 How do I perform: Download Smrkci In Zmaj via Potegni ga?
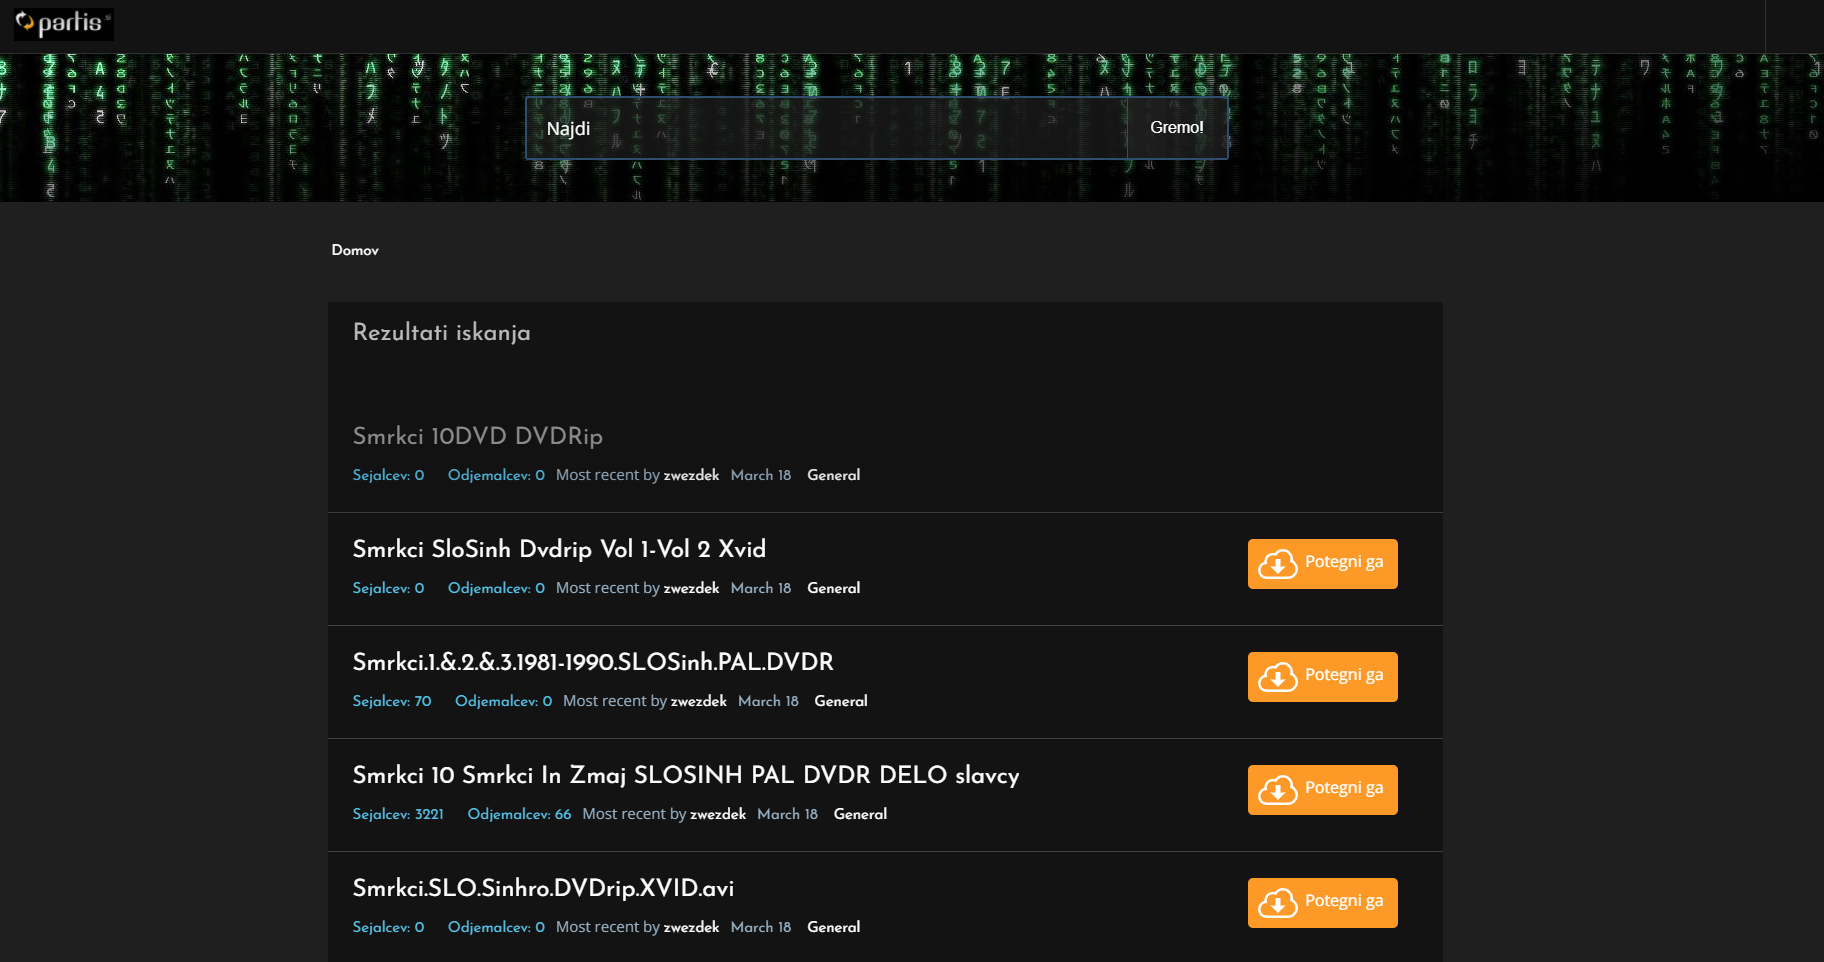click(1322, 790)
